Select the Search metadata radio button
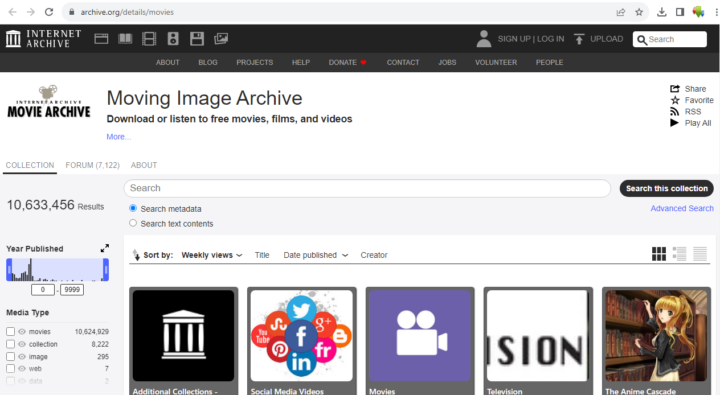 [x=133, y=208]
